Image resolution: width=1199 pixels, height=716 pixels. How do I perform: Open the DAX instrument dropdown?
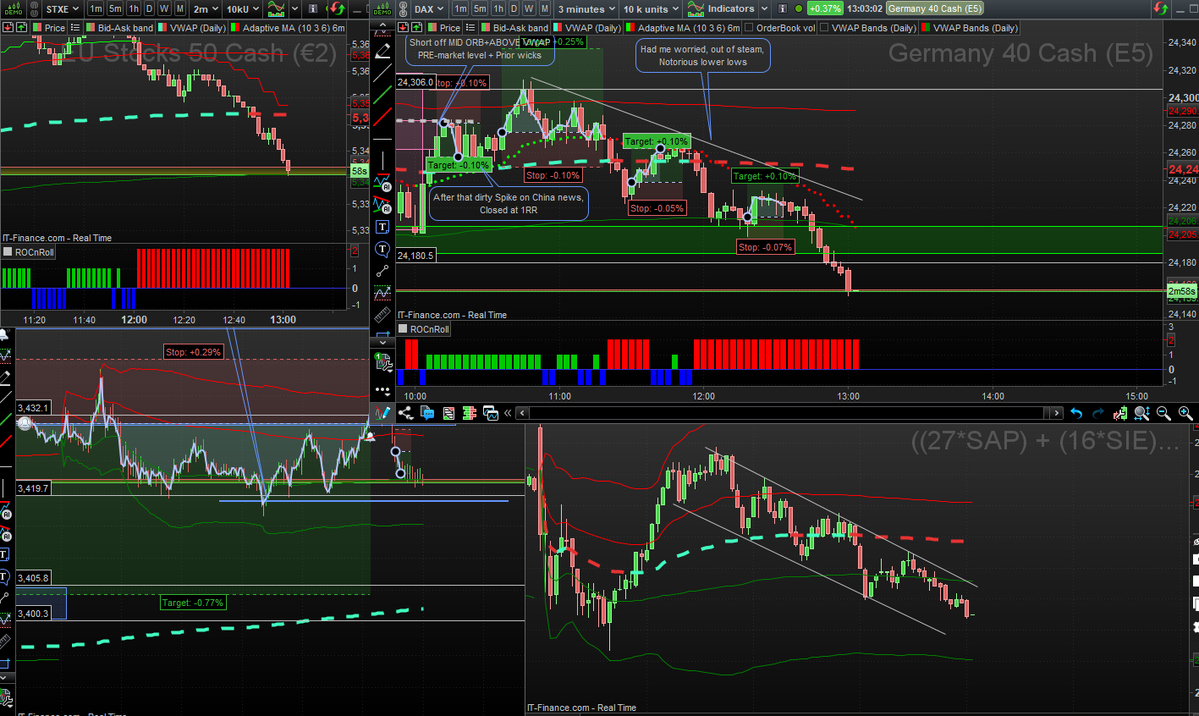pyautogui.click(x=429, y=8)
